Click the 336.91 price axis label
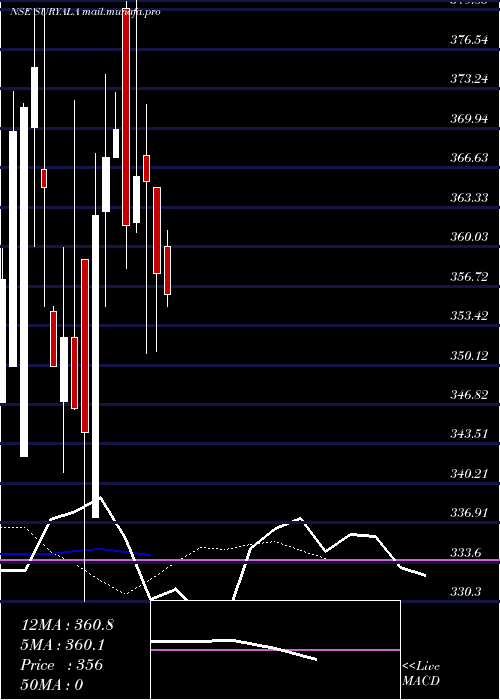500x700 pixels. [x=469, y=512]
